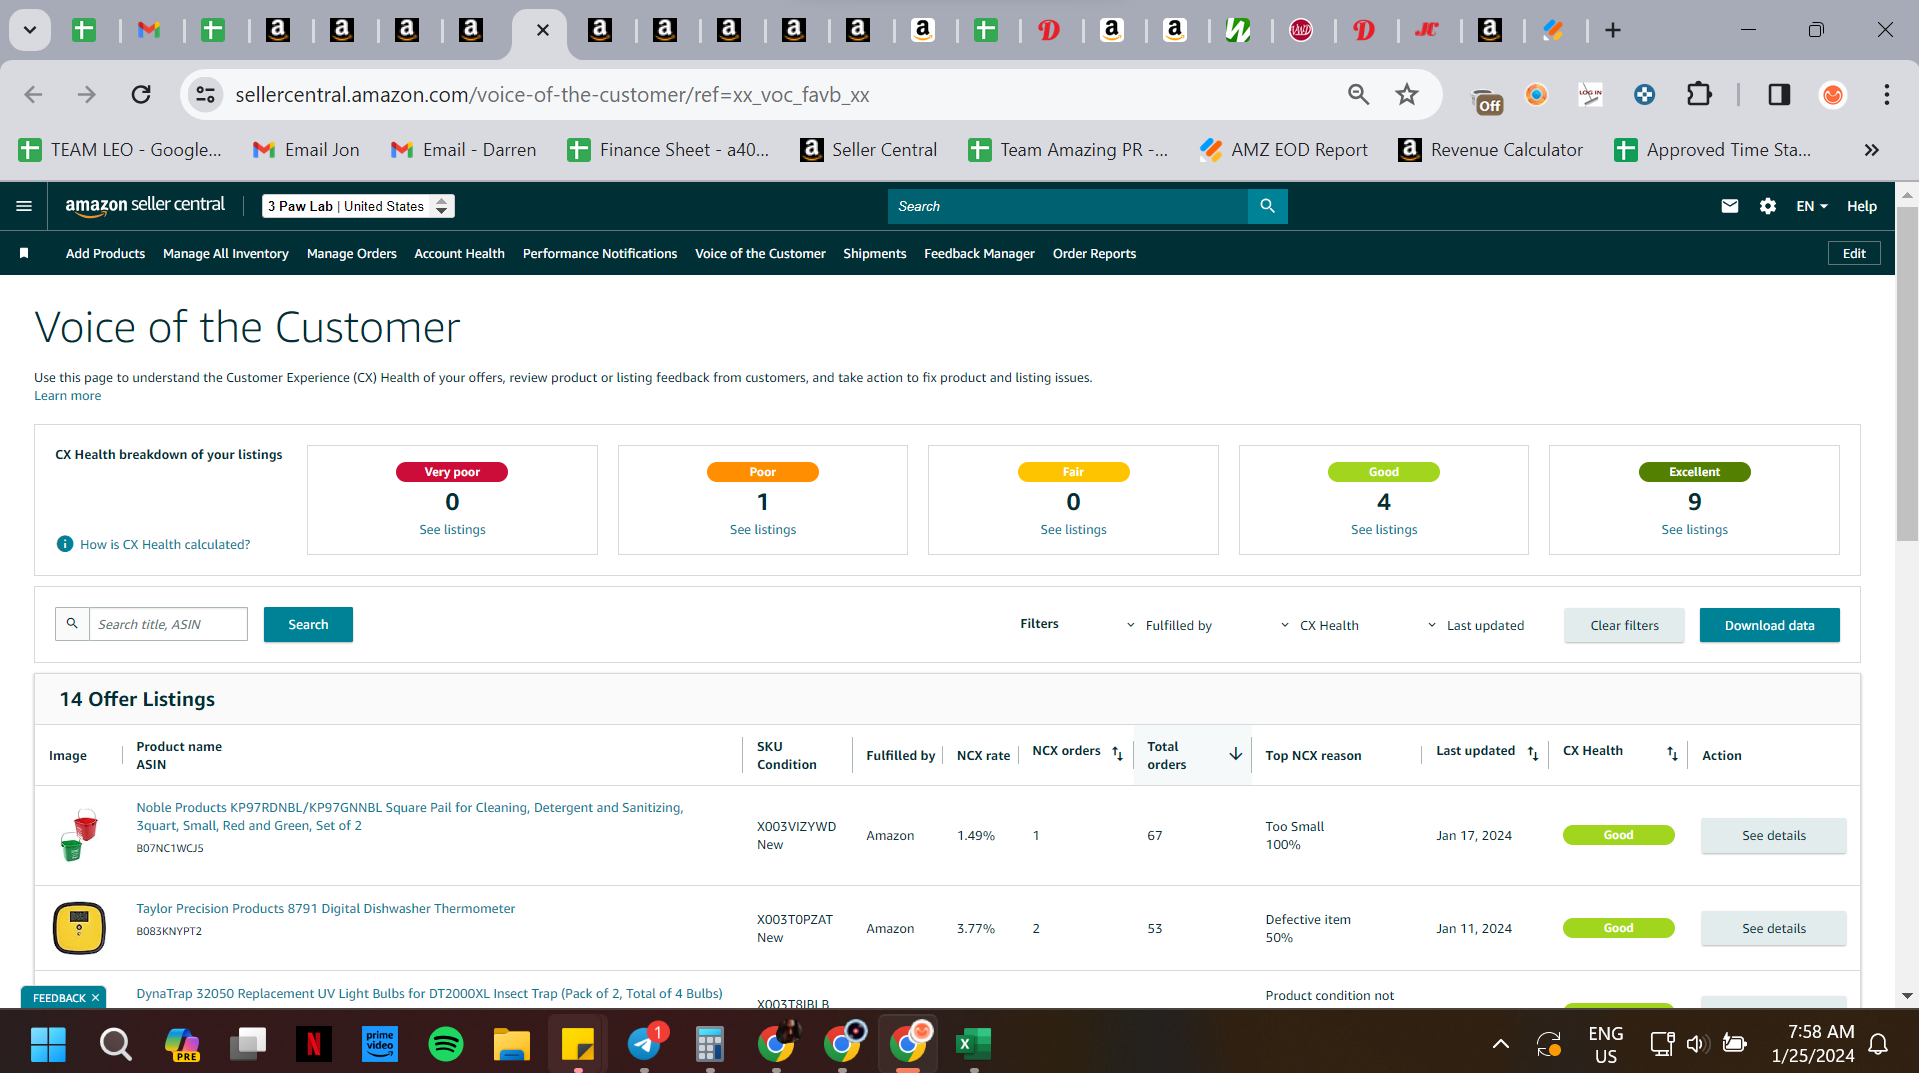Expand the CX Health filter

point(1320,625)
